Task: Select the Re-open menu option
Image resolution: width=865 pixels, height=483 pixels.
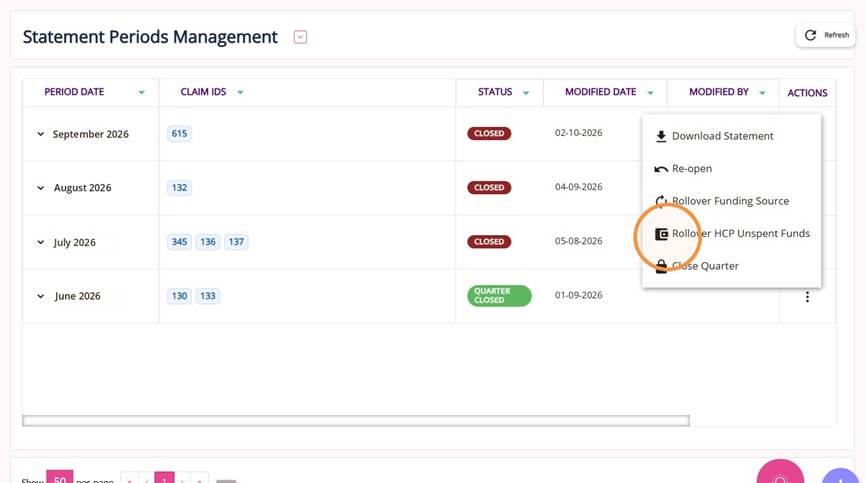Action: point(731,169)
